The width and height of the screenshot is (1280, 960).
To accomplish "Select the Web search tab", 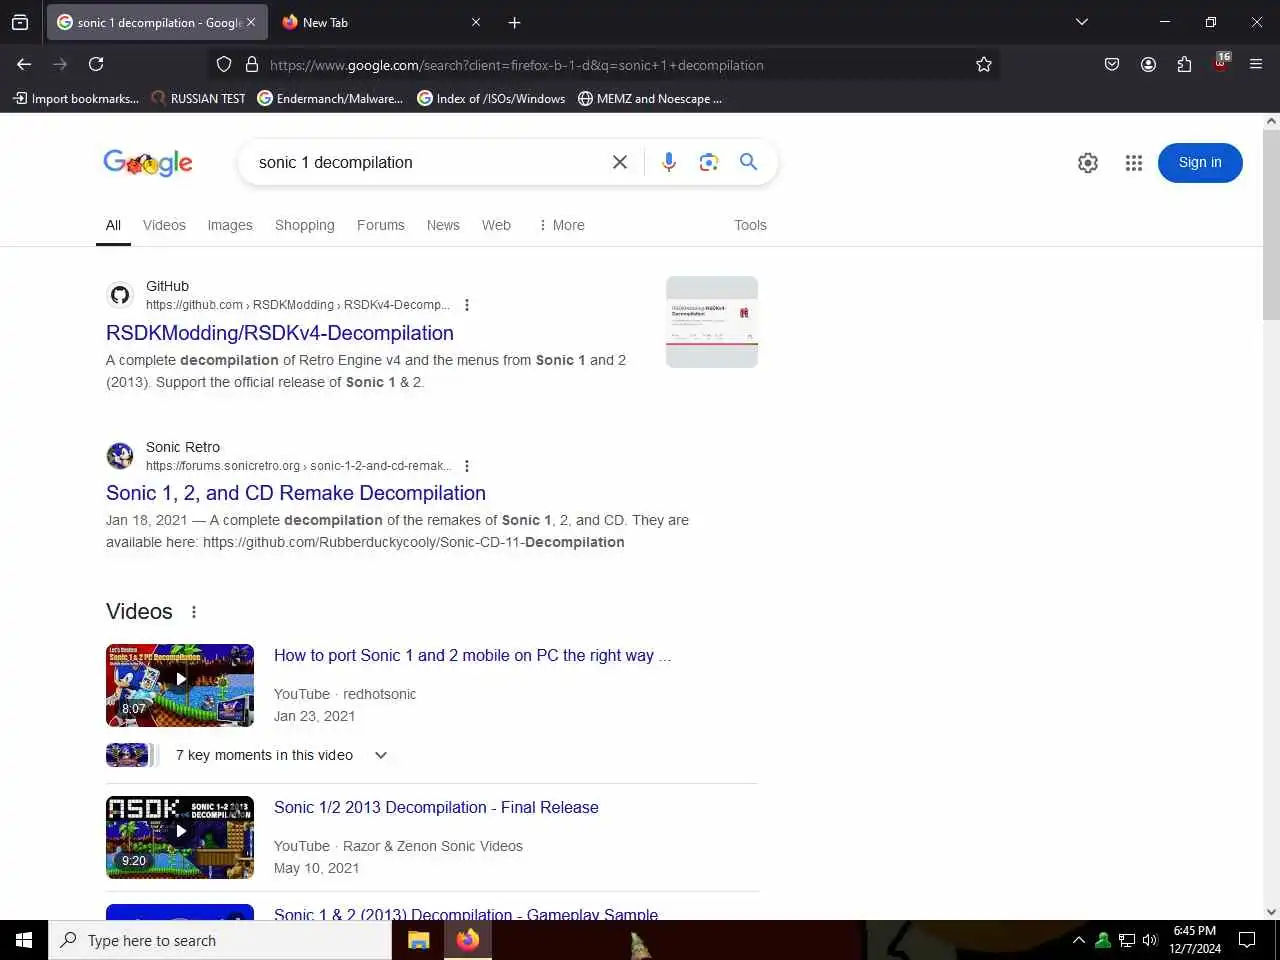I will [x=496, y=225].
